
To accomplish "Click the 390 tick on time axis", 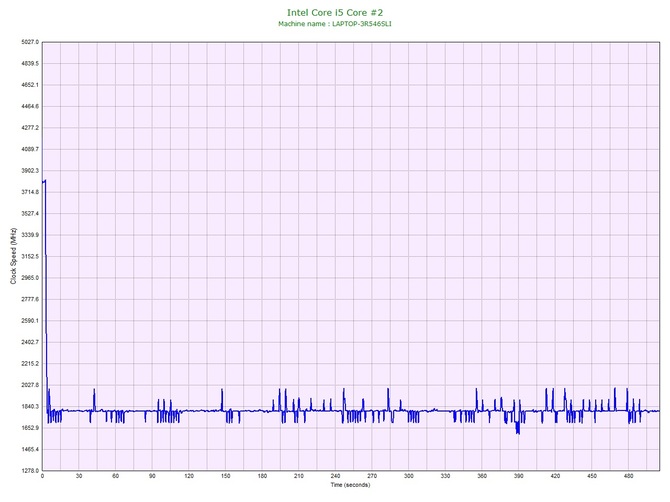I will coord(519,476).
